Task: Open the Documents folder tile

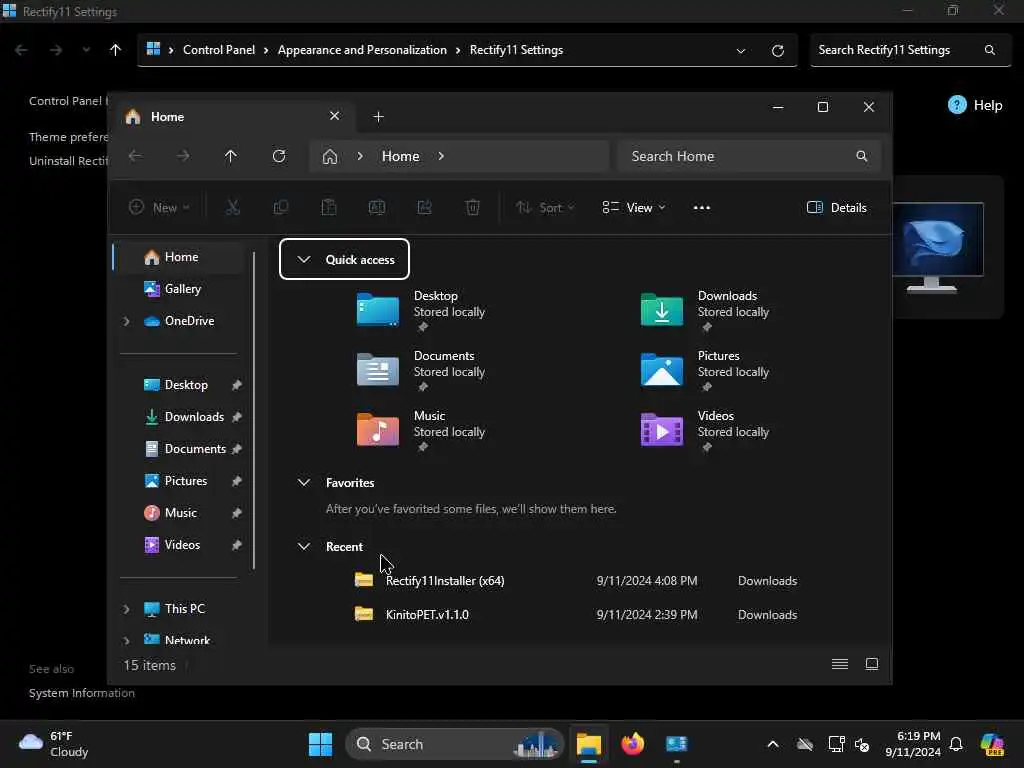Action: (x=421, y=371)
